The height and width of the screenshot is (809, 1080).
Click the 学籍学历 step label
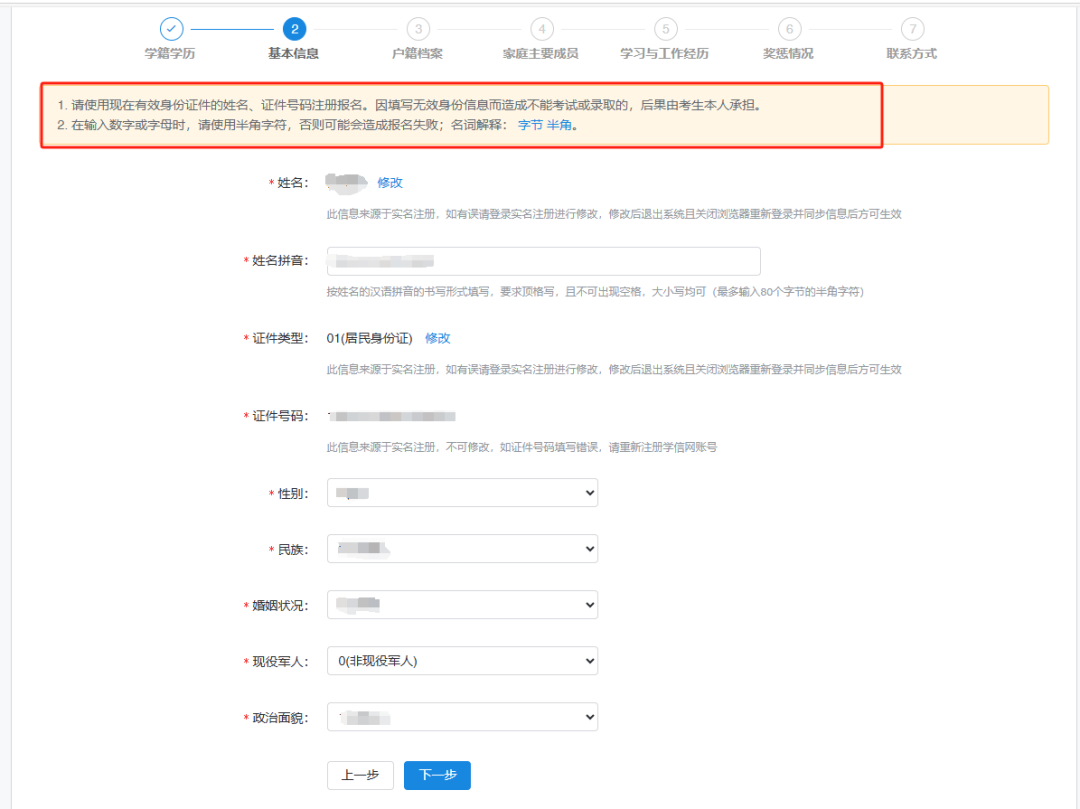pos(170,54)
